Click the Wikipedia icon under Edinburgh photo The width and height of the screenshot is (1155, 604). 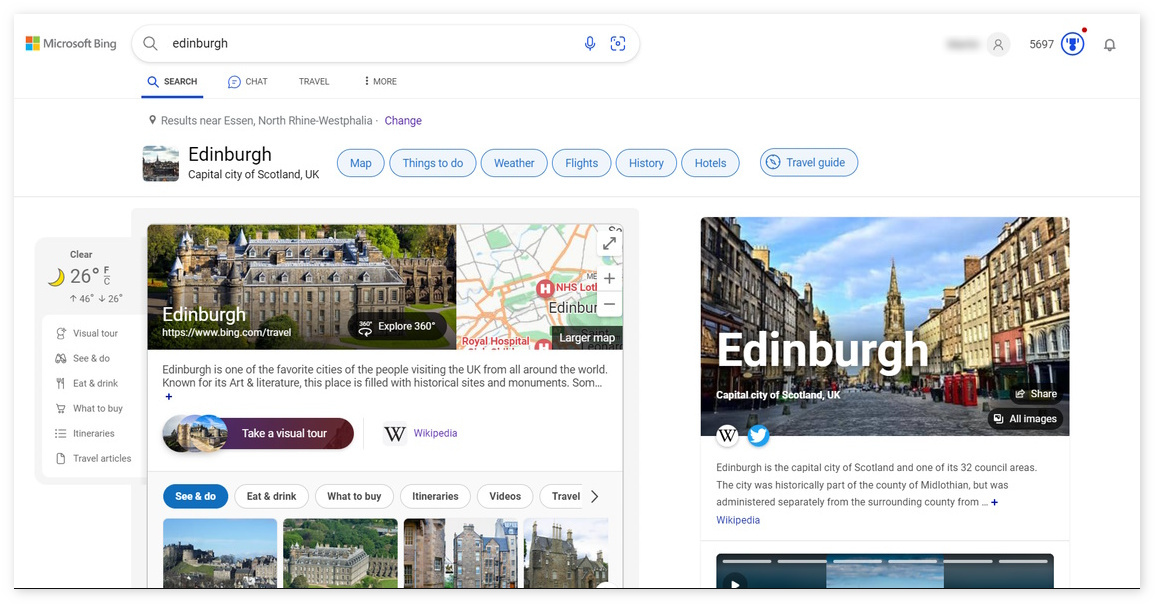coord(727,436)
